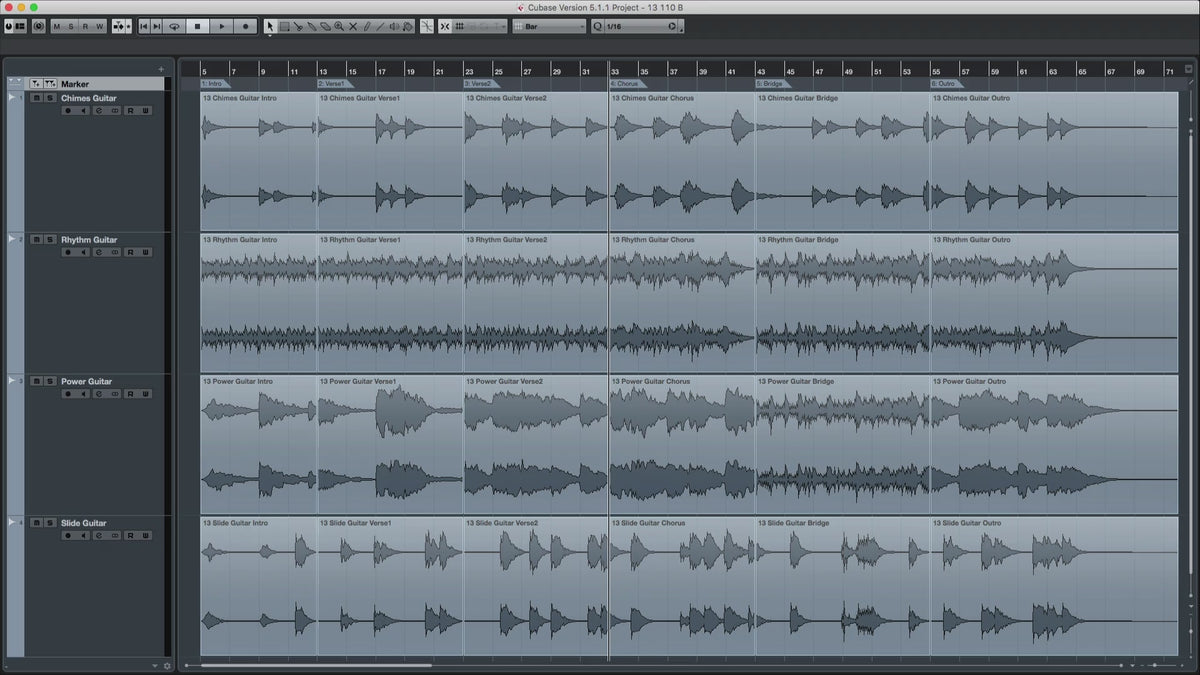1200x675 pixels.
Task: Select the Range Selection tool
Action: pos(284,27)
